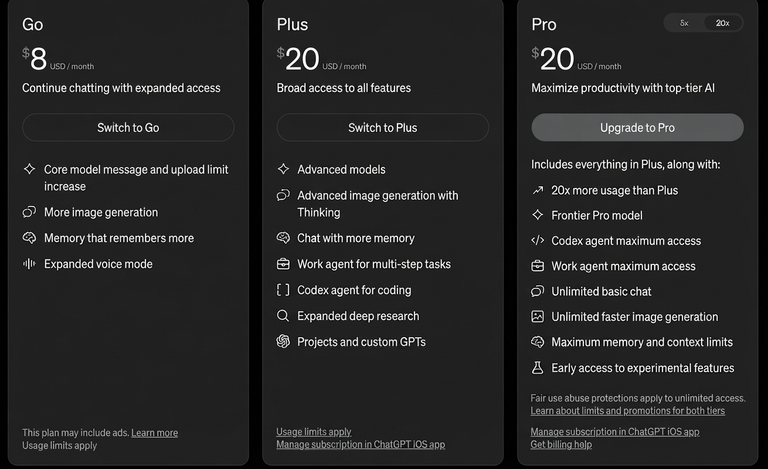Click the 'Expanded deep research' feature text
The width and height of the screenshot is (768, 469).
pyautogui.click(x=358, y=316)
